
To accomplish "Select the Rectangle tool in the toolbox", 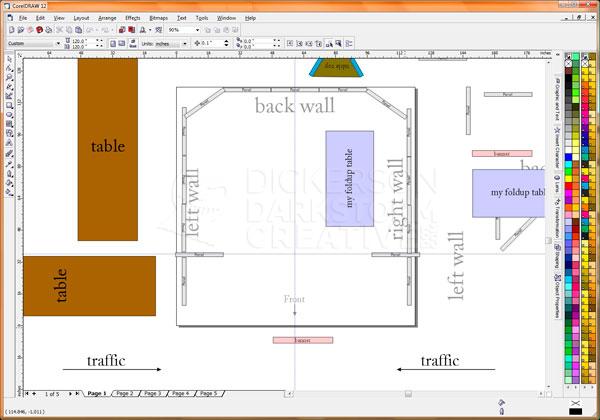I will point(9,104).
